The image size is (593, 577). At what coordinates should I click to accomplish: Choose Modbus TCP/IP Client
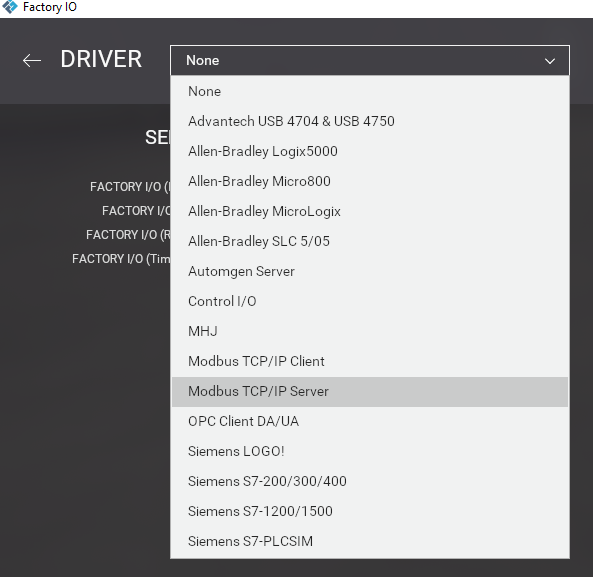click(x=370, y=361)
